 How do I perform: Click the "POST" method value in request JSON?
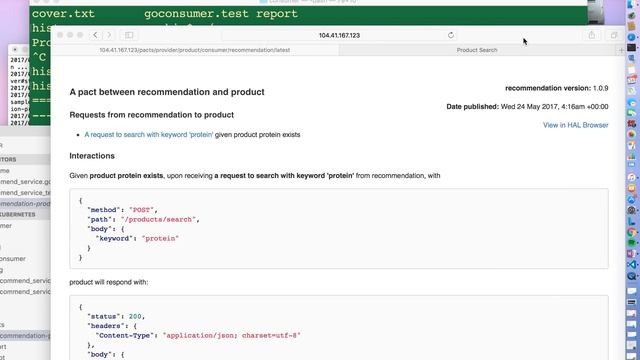point(141,210)
